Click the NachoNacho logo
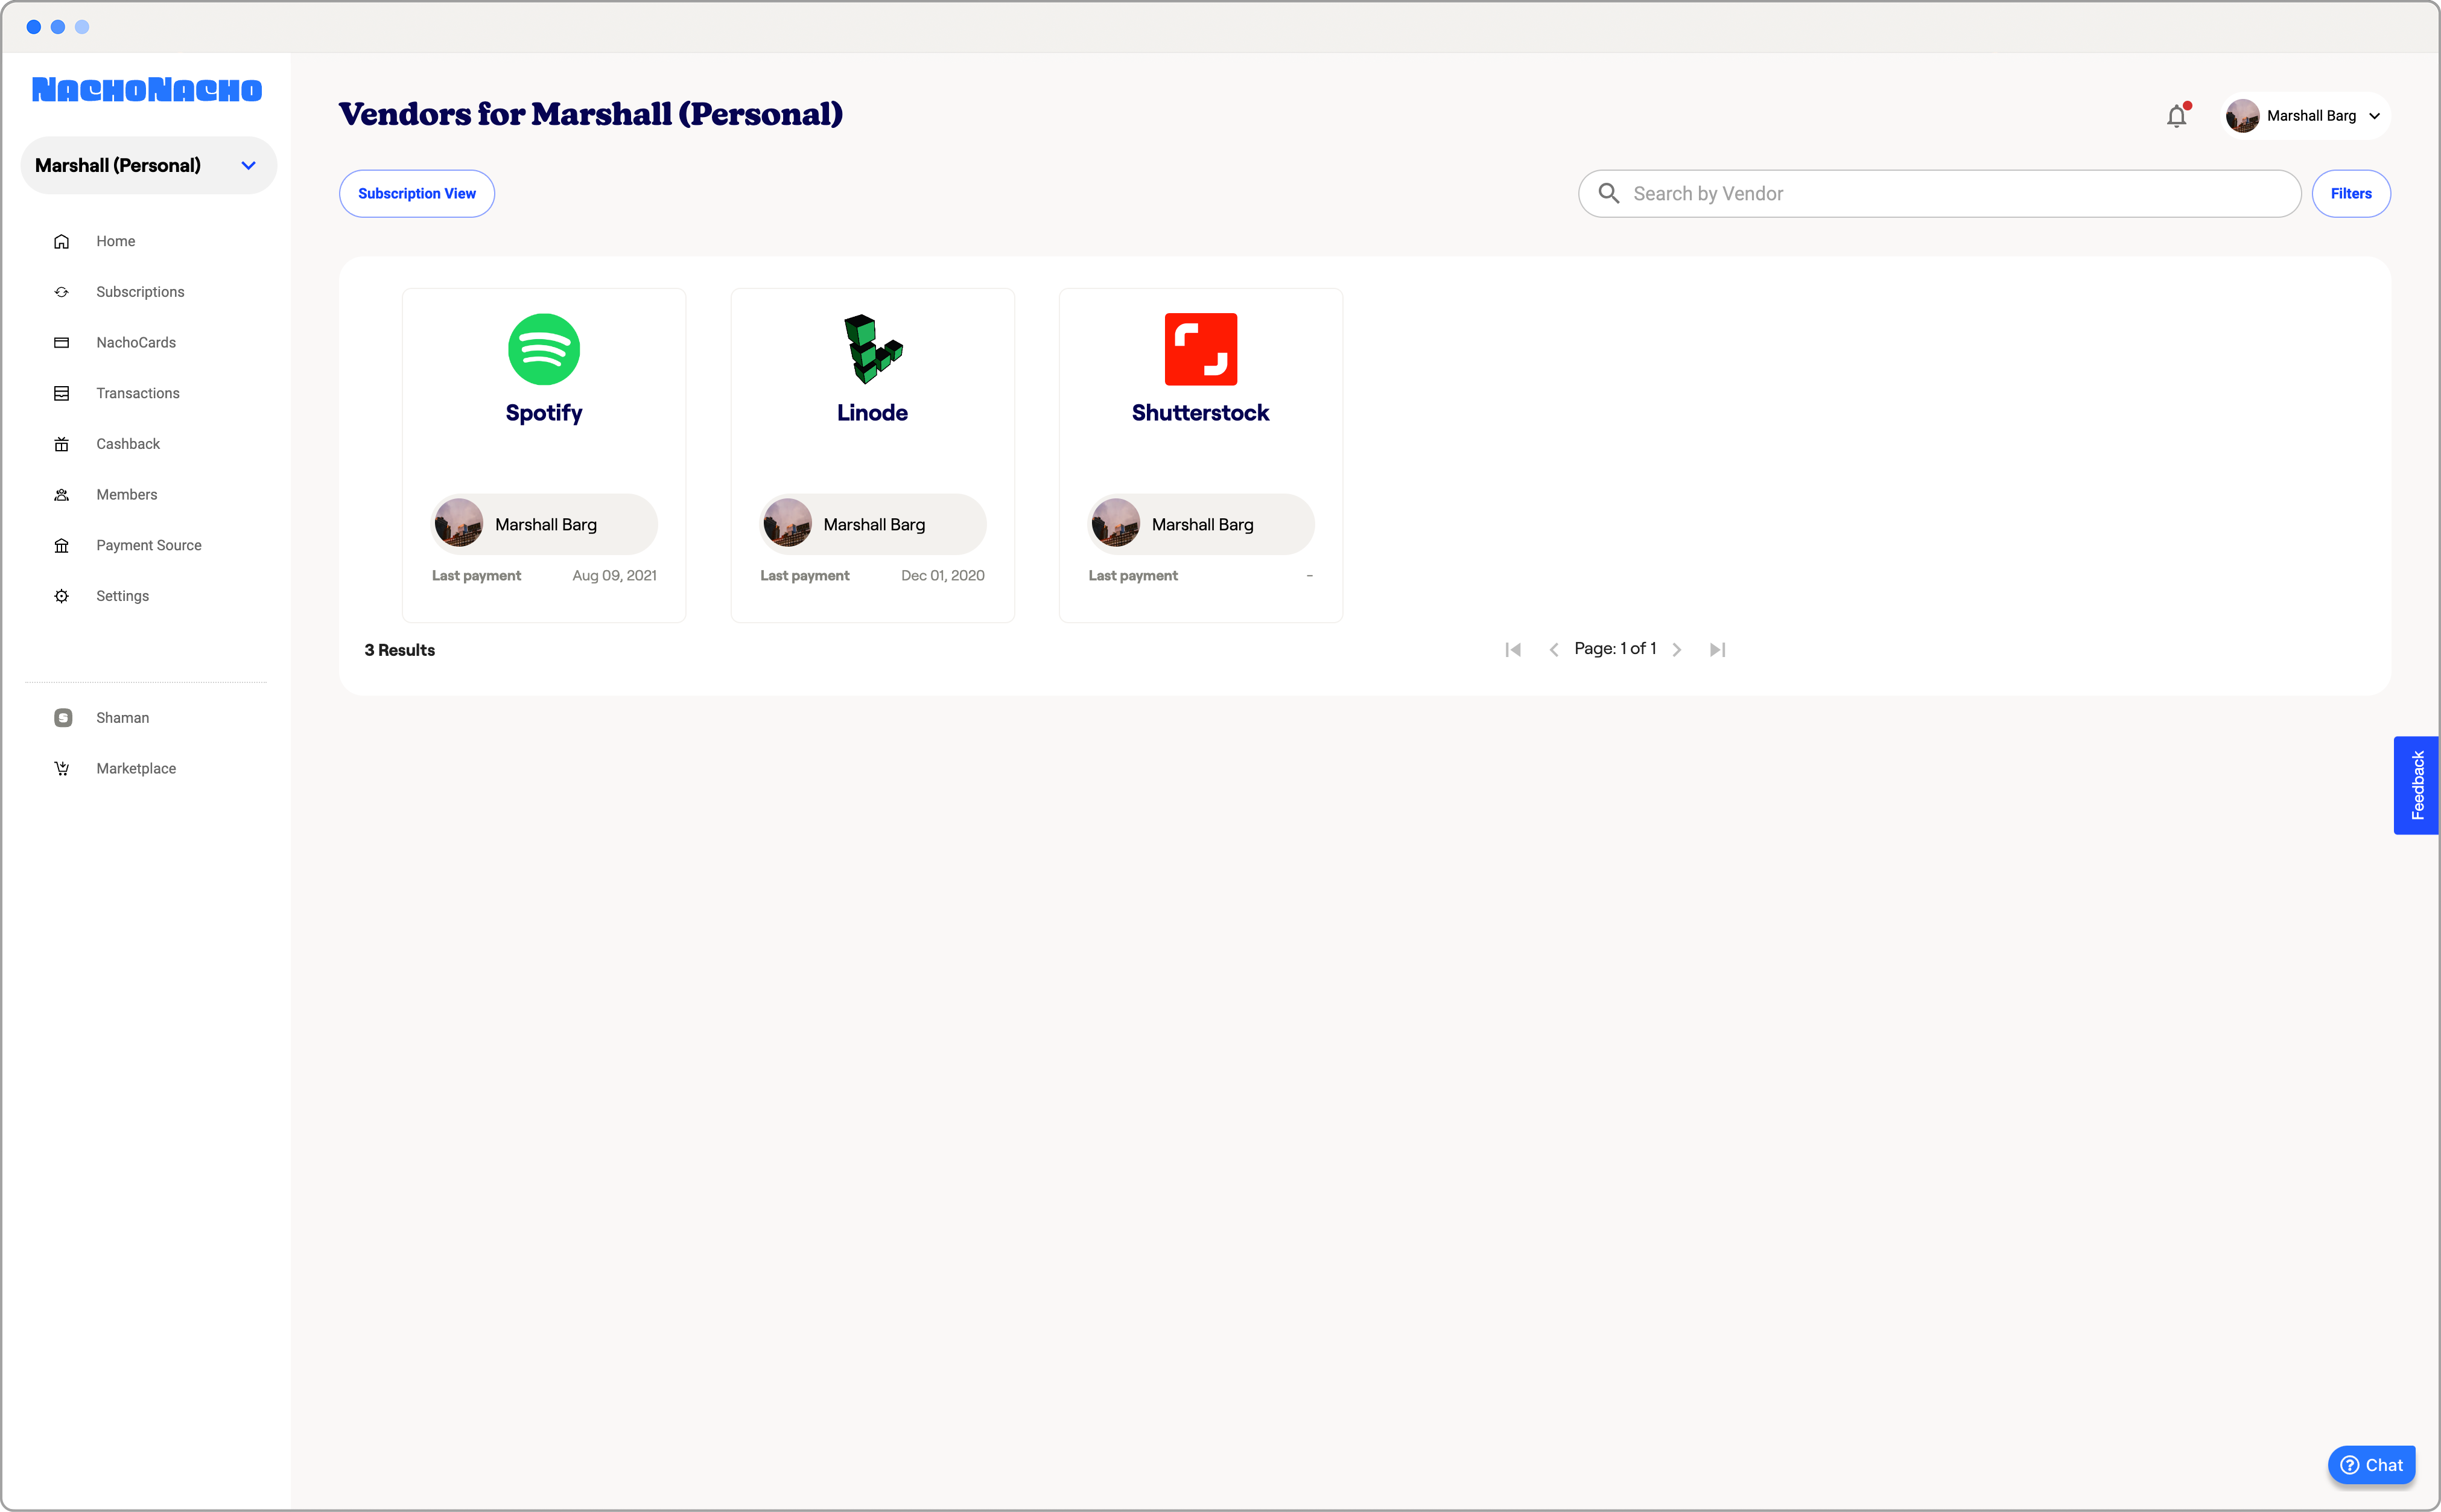Viewport: 2441px width, 1512px height. pyautogui.click(x=147, y=90)
